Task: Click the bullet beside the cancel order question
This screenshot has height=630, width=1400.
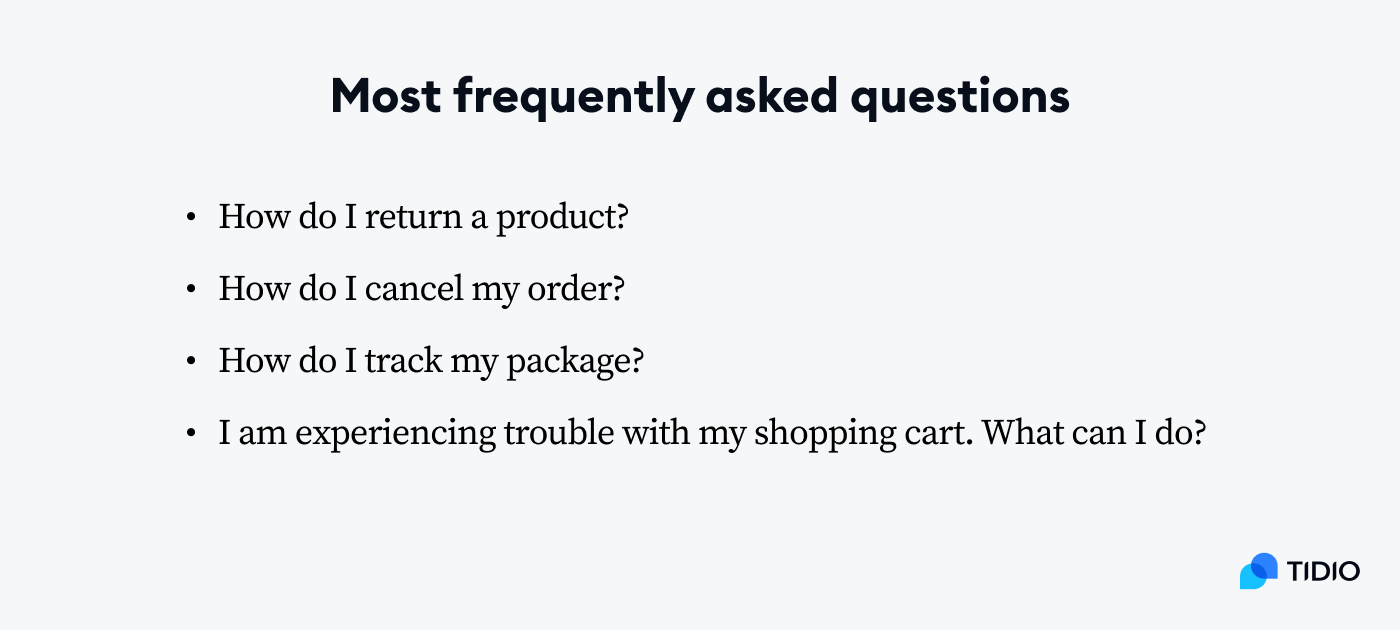Action: click(190, 289)
